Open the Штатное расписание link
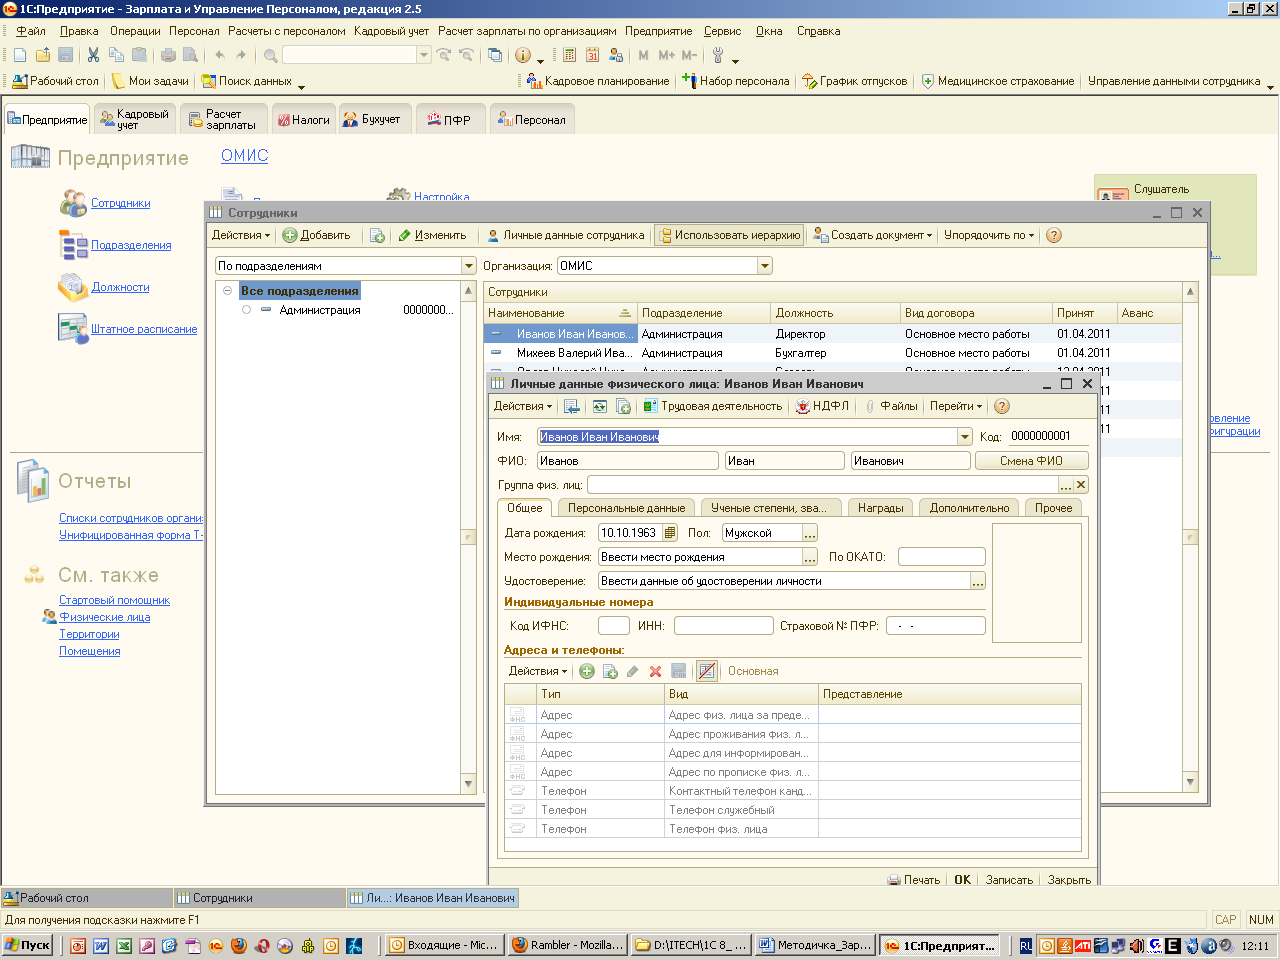This screenshot has height=960, width=1280. pos(144,329)
